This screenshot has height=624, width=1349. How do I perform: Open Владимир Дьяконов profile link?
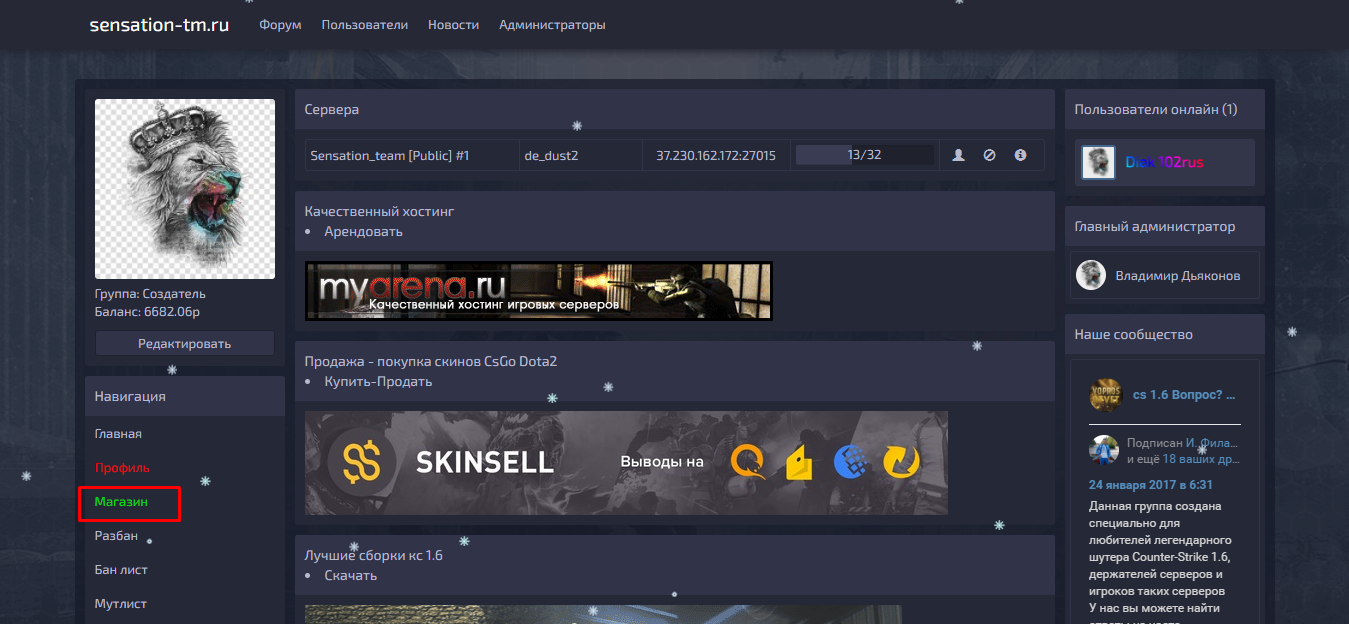coord(1178,275)
